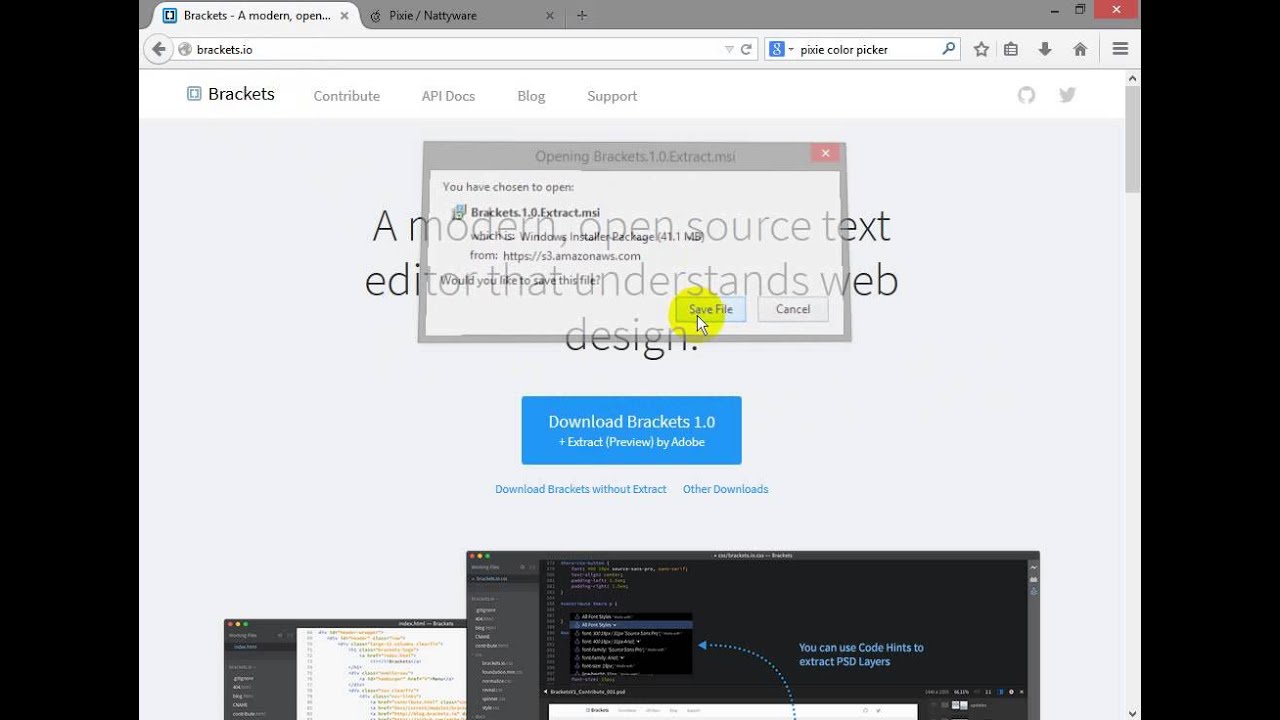Open a new tab with plus button
The image size is (1280, 720).
tap(582, 15)
